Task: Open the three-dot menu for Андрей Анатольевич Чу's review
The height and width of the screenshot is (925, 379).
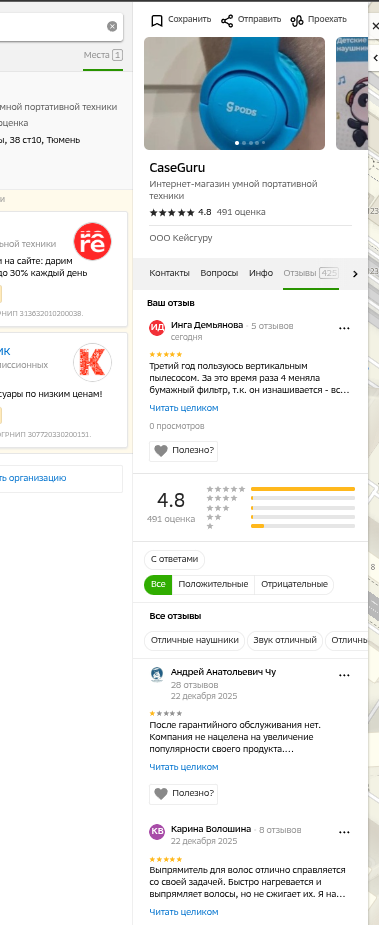Action: pyautogui.click(x=344, y=675)
